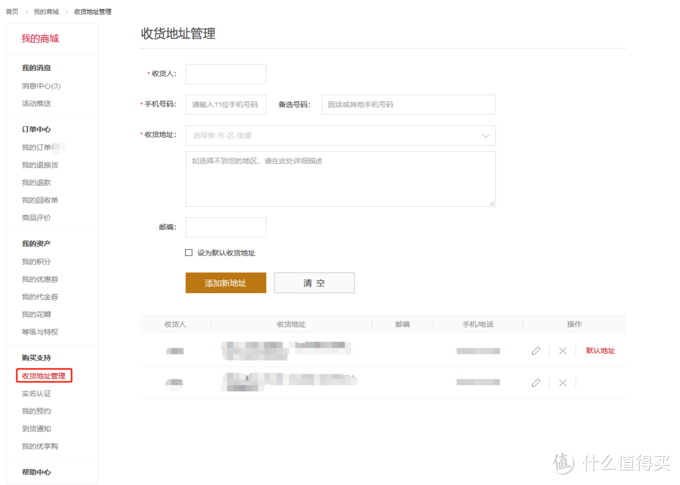This screenshot has width=680, height=485.
Task: Focus the detailed address textarea
Action: coord(340,179)
